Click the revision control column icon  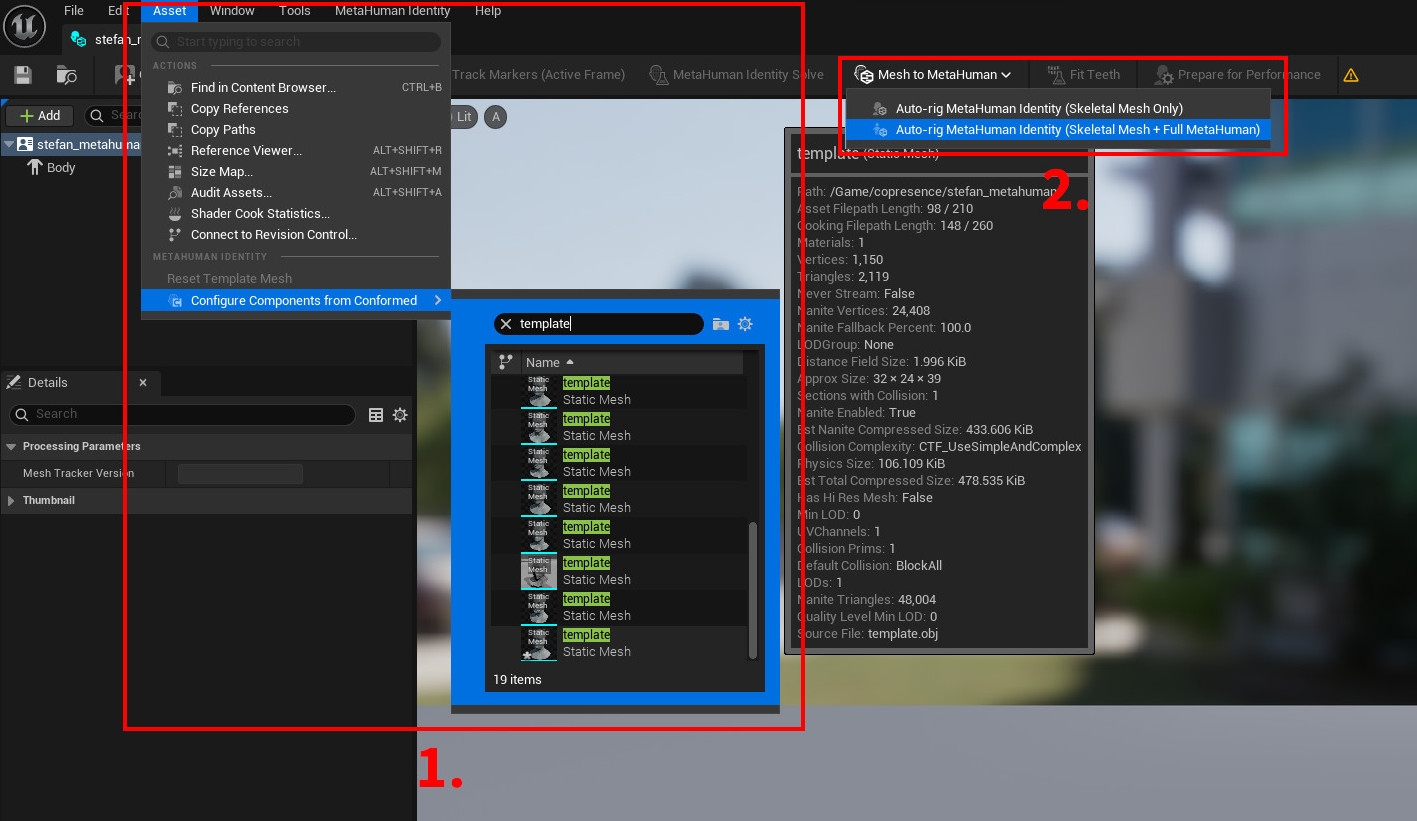click(506, 362)
